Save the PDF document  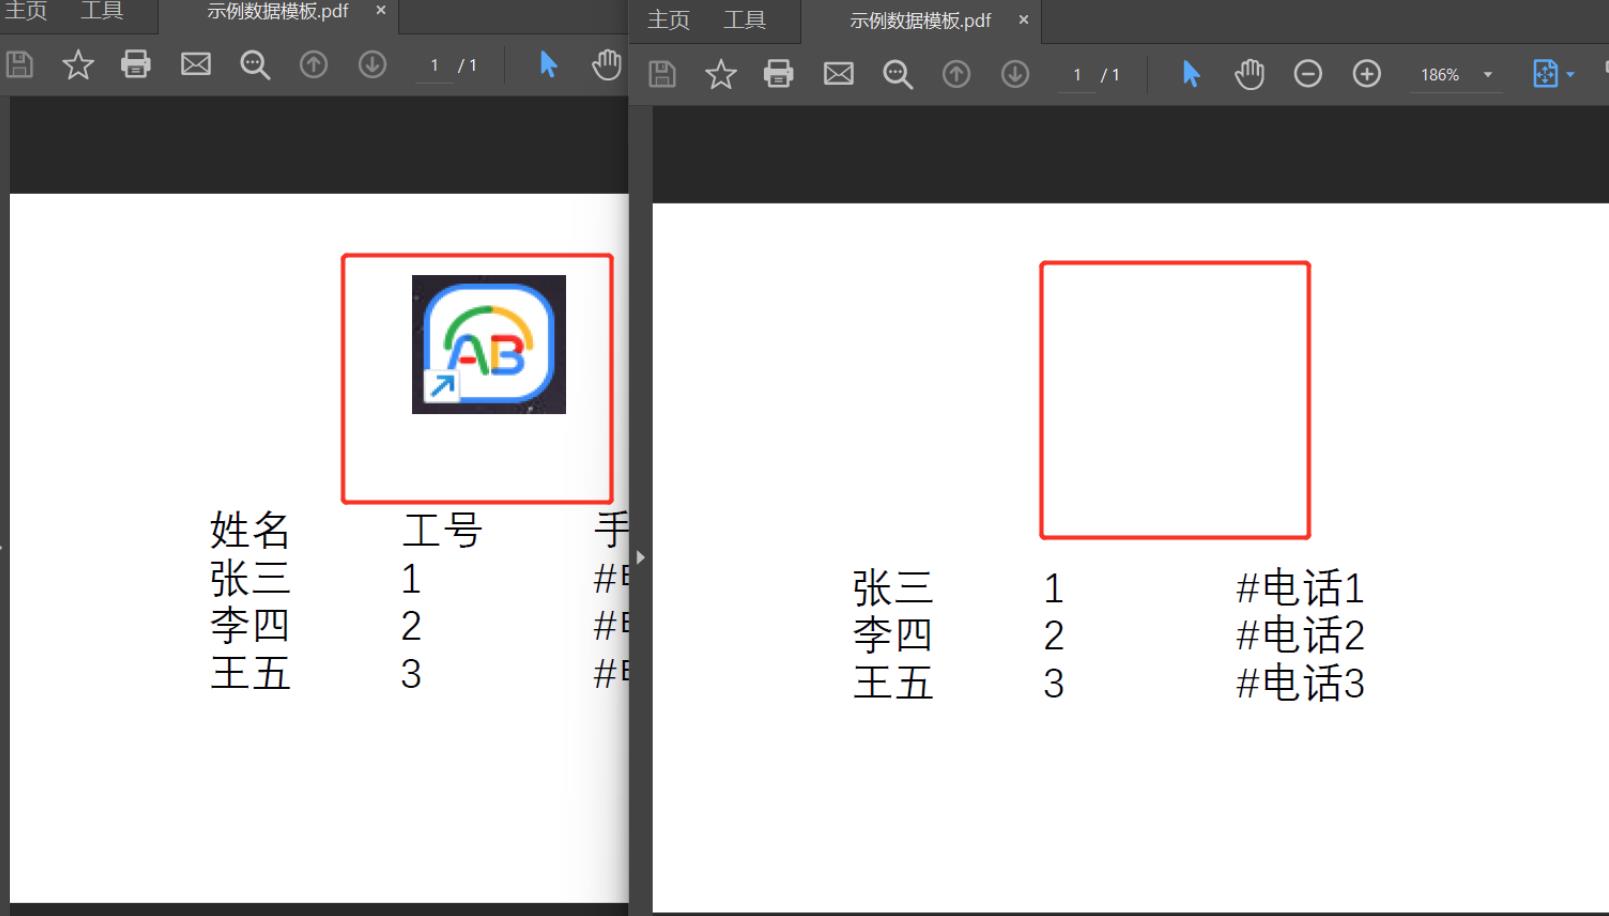[x=662, y=73]
